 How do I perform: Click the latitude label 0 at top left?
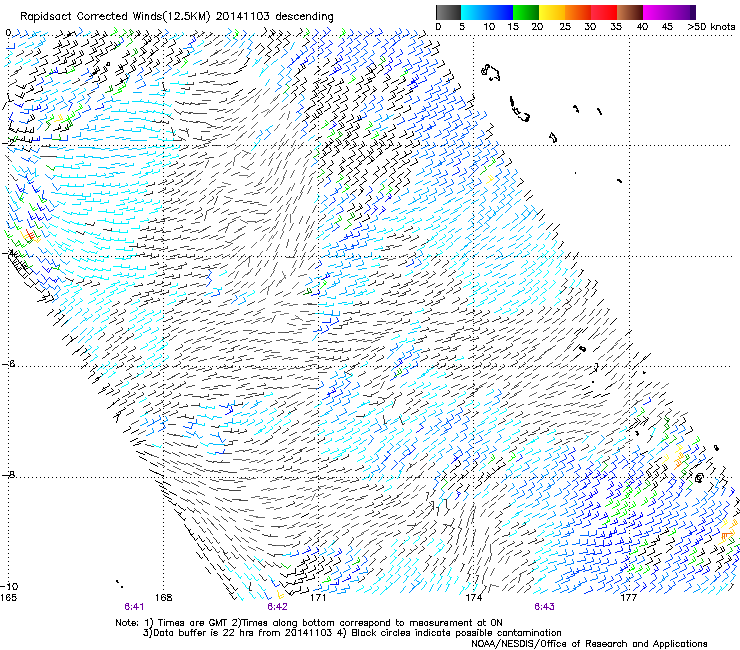pyautogui.click(x=8, y=33)
